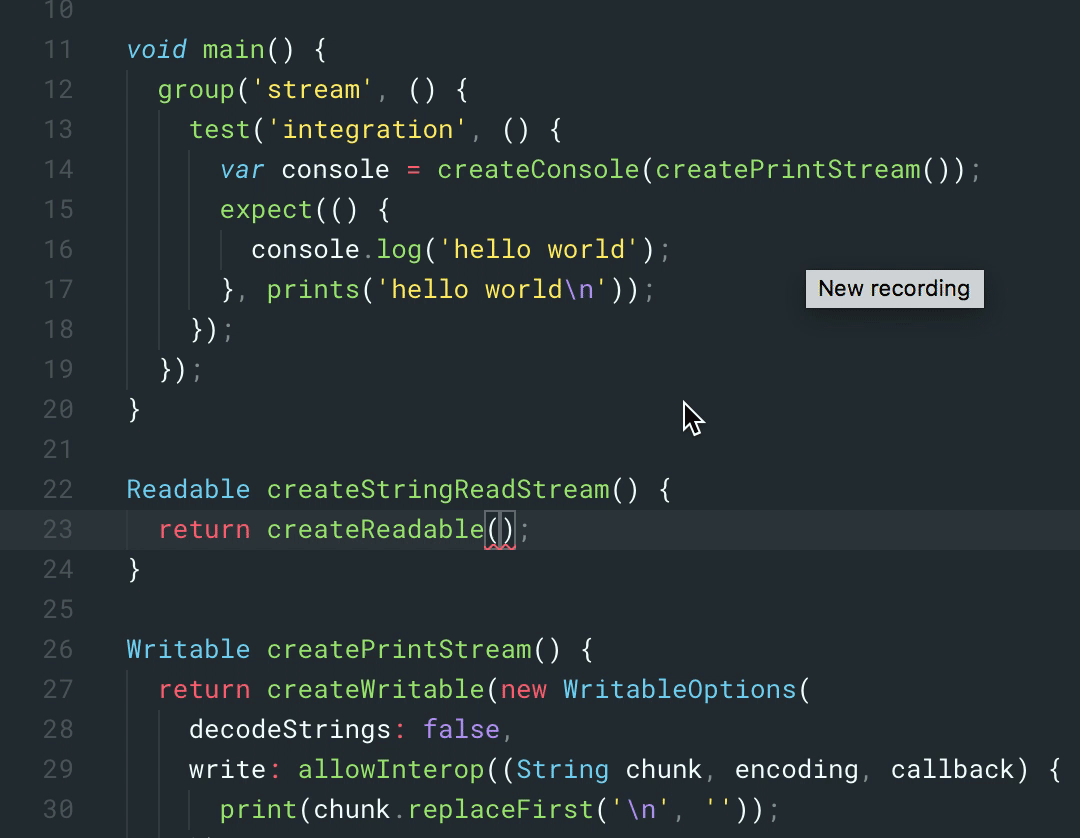Viewport: 1080px width, 838px height.
Task: Click line number 25 in gutter
Action: 58,609
